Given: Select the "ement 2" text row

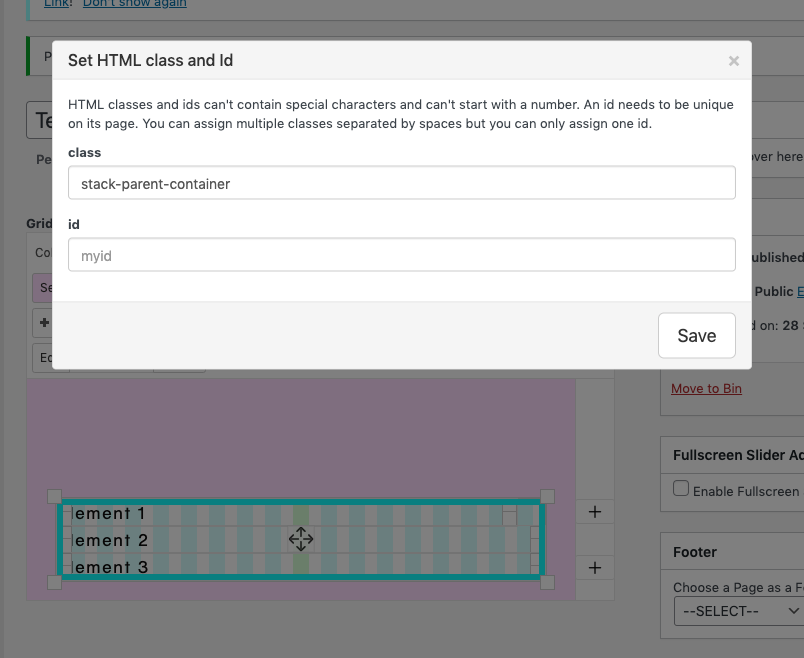Looking at the screenshot, I should pos(110,541).
